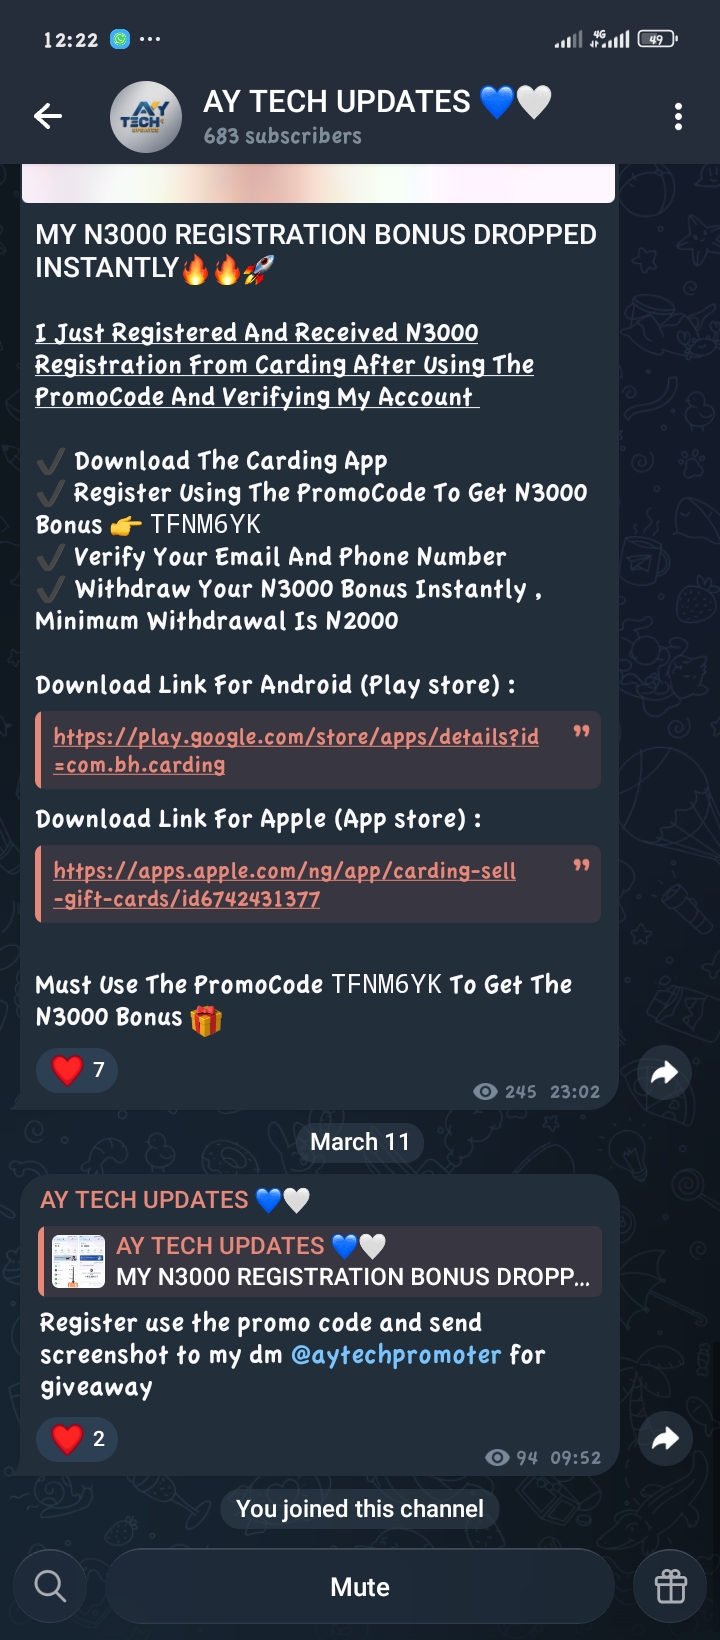Open the Apple App Store link
The height and width of the screenshot is (1640, 720).
coord(285,885)
